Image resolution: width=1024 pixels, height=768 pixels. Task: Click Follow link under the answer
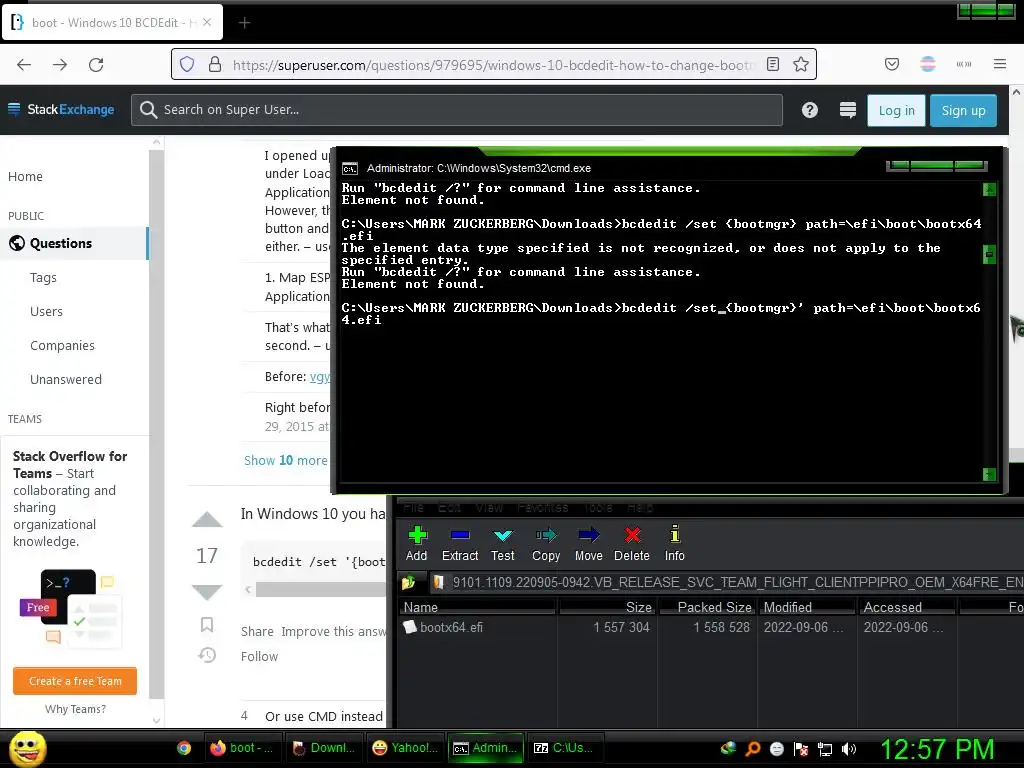click(x=259, y=656)
